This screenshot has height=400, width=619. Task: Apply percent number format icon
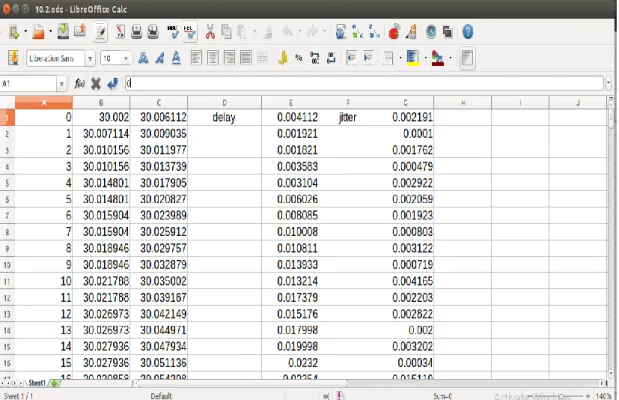coord(298,58)
